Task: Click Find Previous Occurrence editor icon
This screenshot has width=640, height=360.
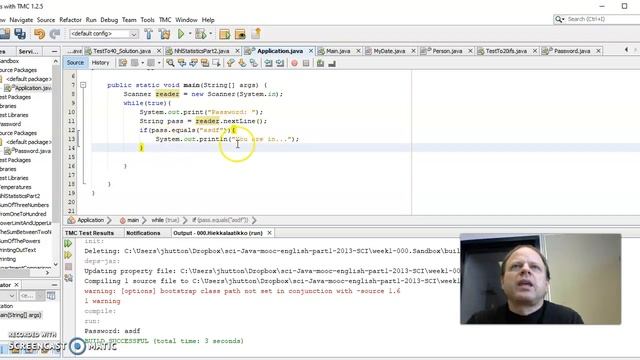Action: [x=182, y=63]
